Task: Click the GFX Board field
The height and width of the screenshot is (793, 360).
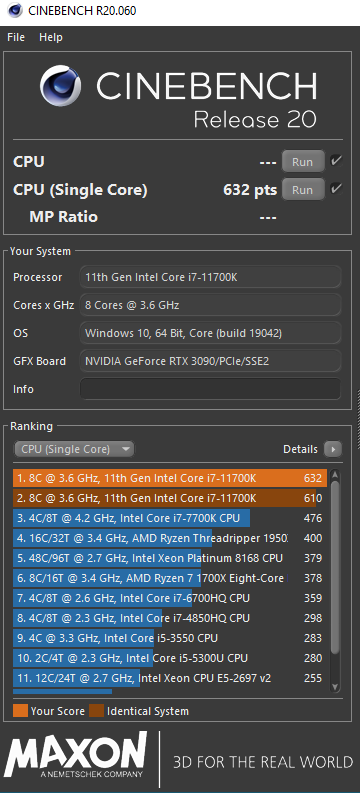Action: (210, 361)
